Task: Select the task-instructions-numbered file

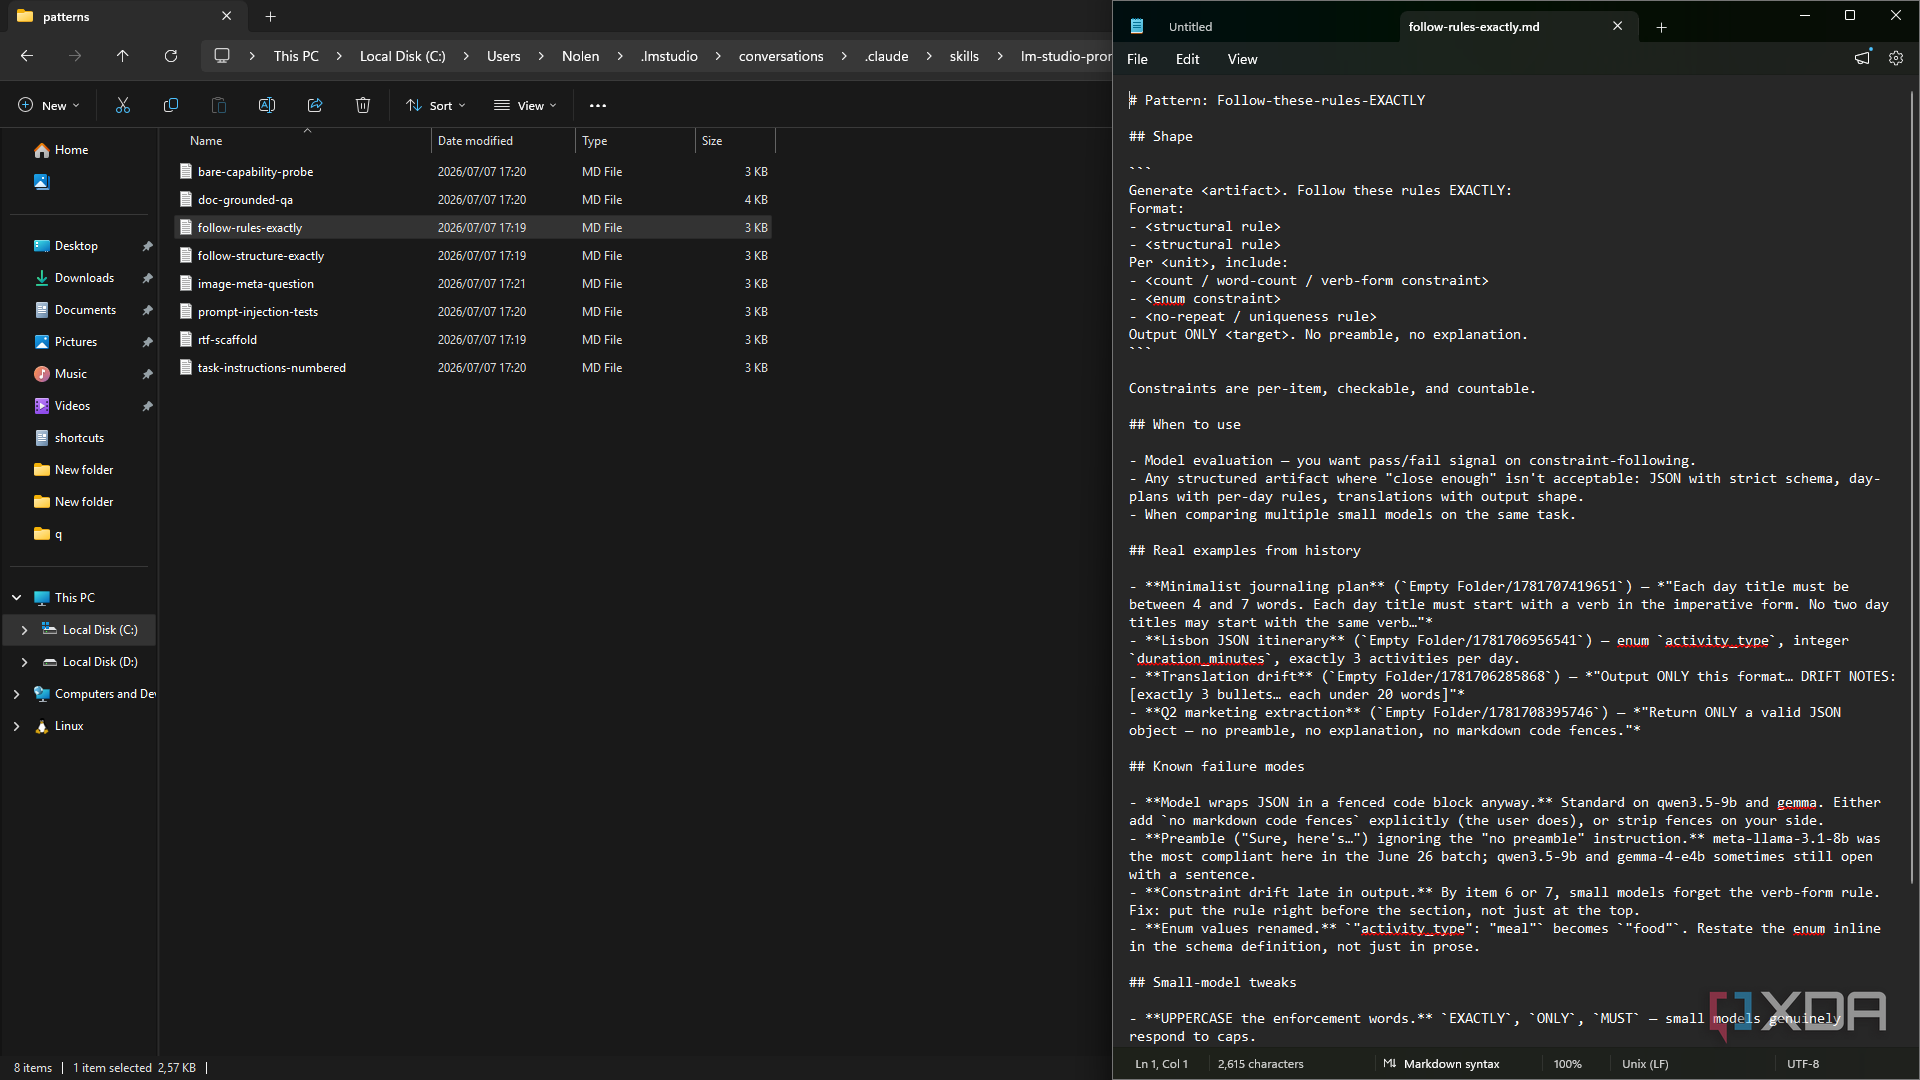Action: tap(473, 368)
